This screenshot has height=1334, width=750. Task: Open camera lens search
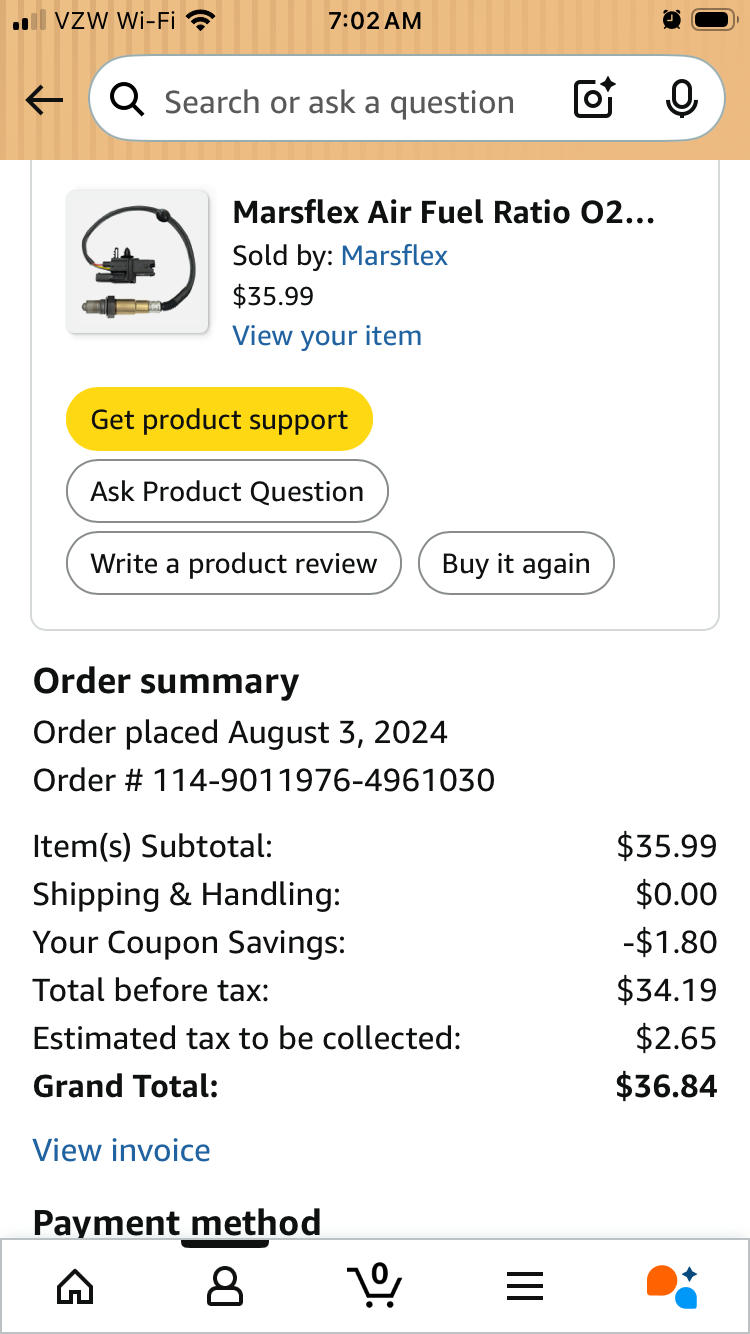click(593, 100)
